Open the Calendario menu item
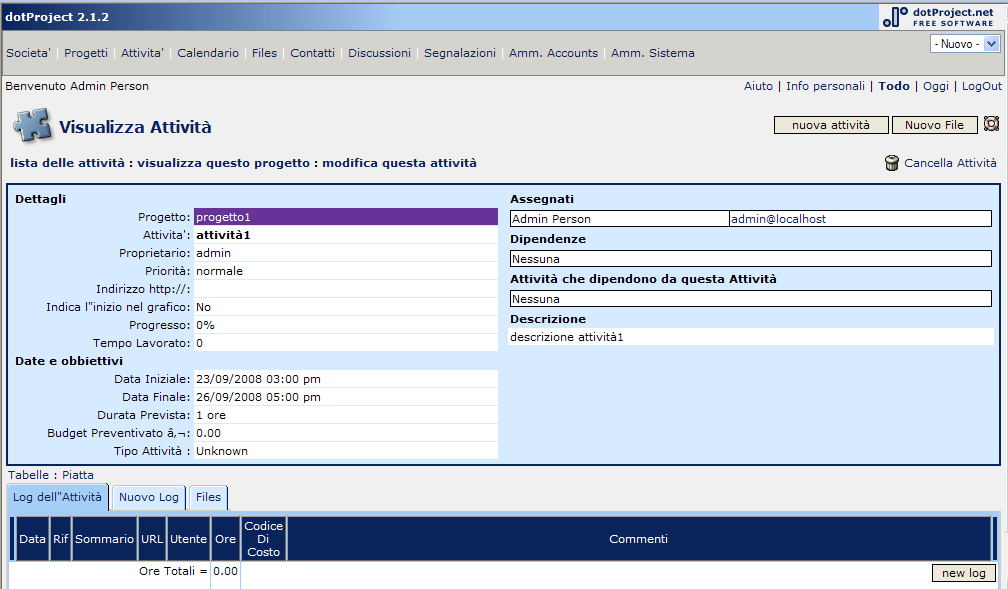Screen dimensions: 1008x589 (208, 53)
